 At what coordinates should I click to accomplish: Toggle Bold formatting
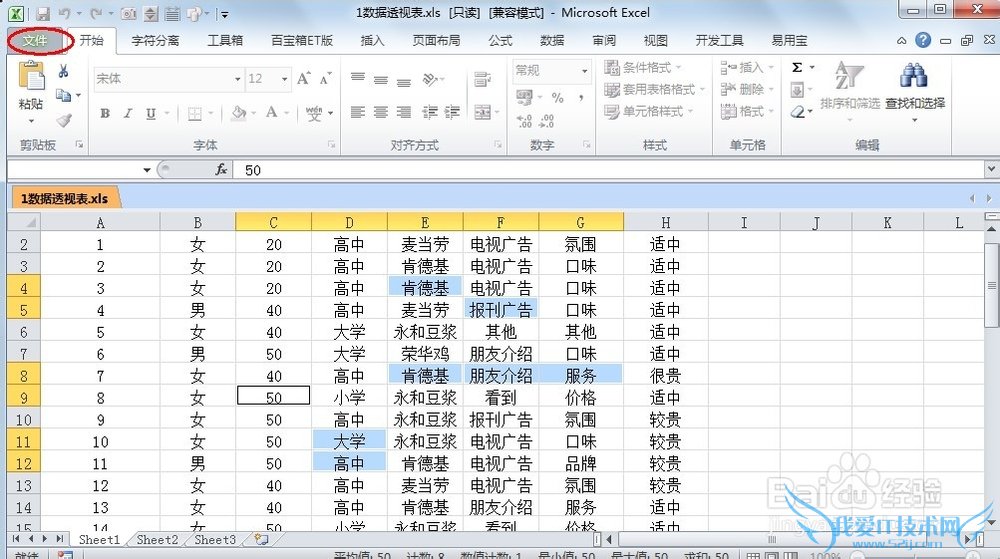(x=105, y=114)
